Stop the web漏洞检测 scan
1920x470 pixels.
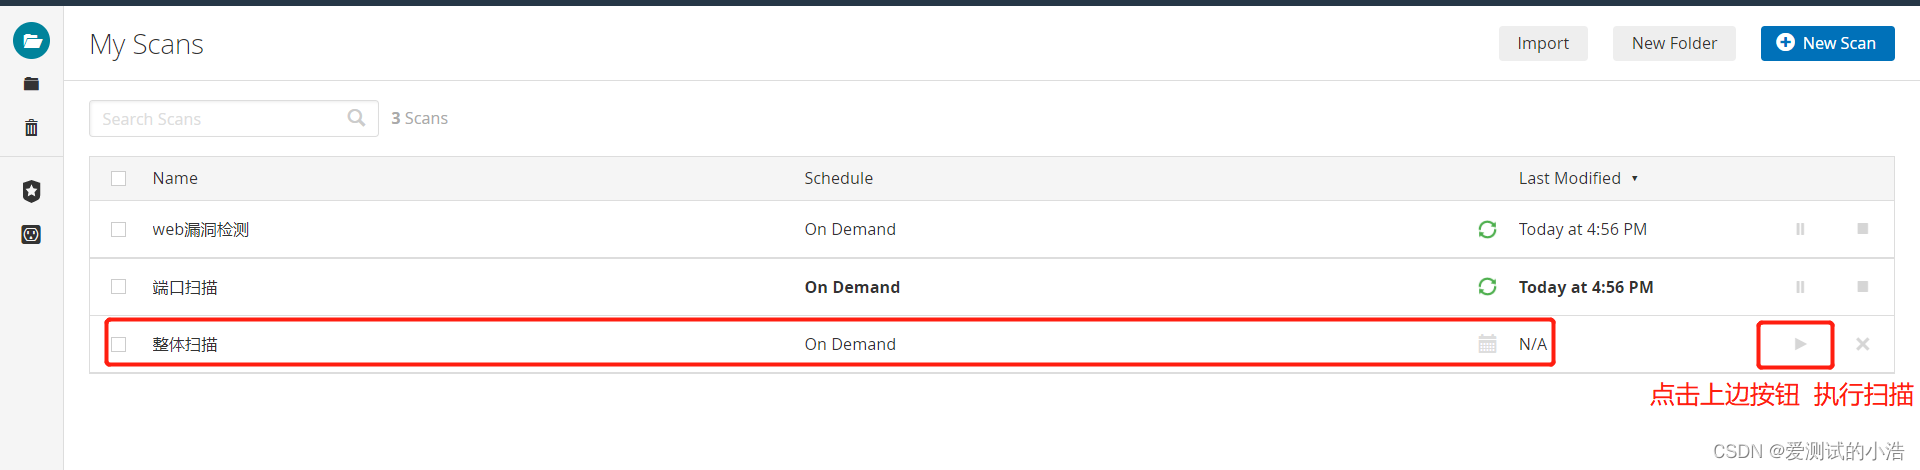tap(1862, 229)
